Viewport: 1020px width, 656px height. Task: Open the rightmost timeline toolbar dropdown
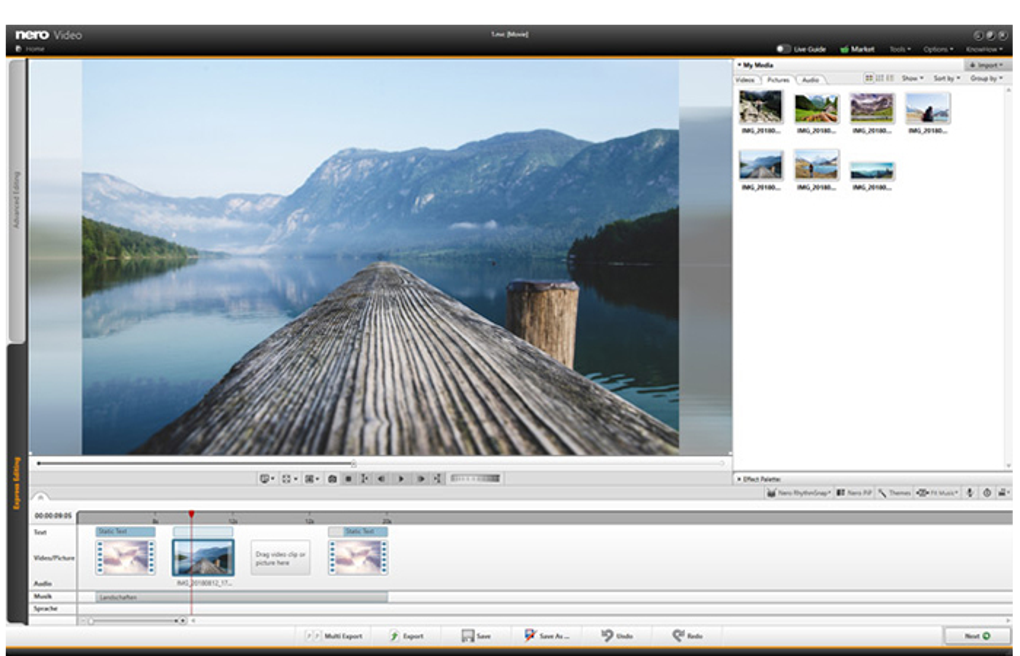1004,493
